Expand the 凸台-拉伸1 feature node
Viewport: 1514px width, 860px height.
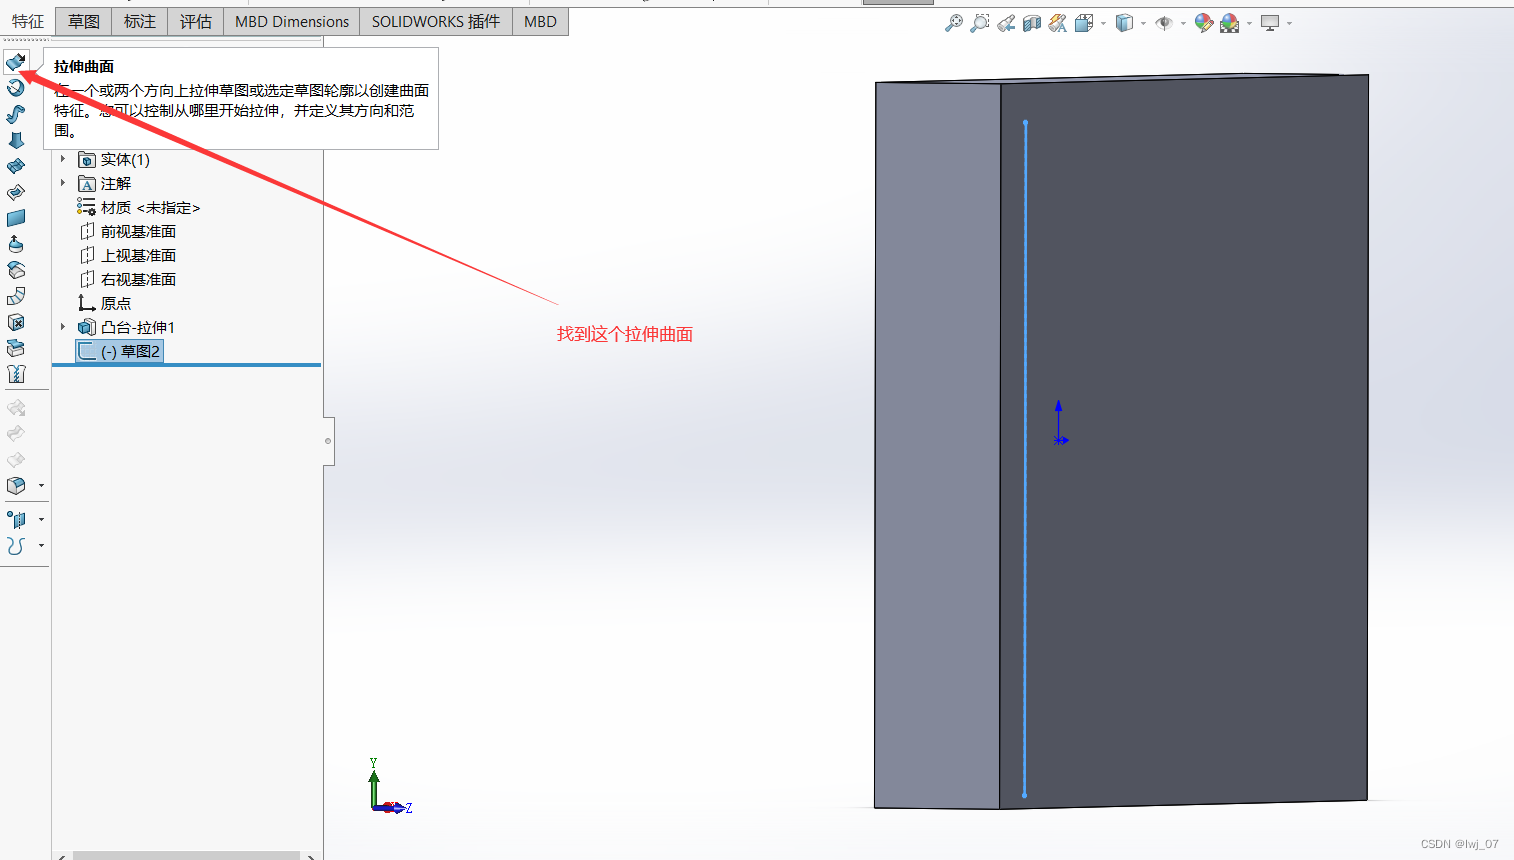(63, 327)
